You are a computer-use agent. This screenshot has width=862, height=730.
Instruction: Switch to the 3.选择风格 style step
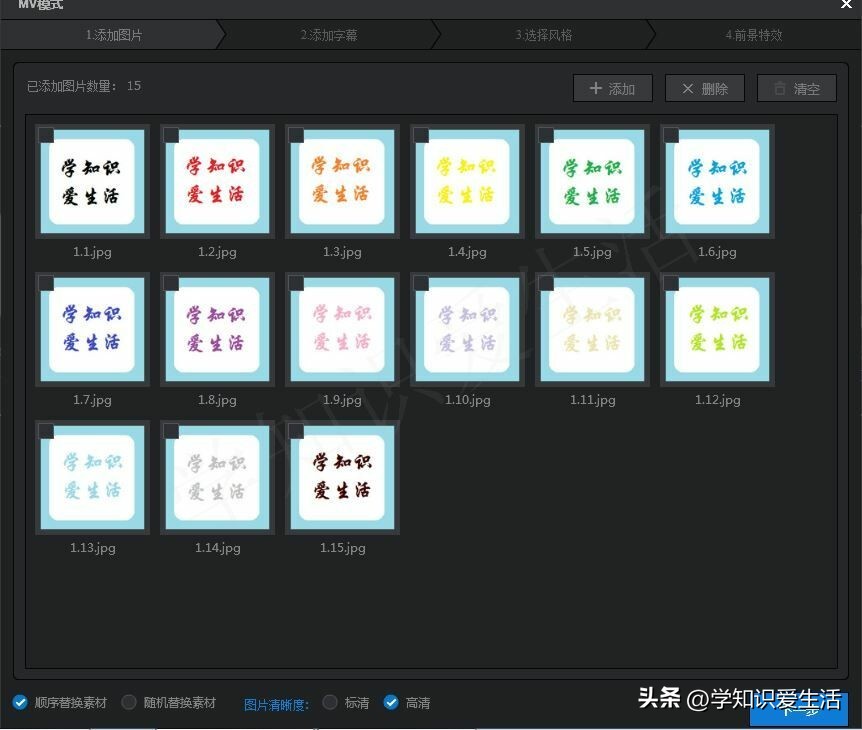pos(544,34)
